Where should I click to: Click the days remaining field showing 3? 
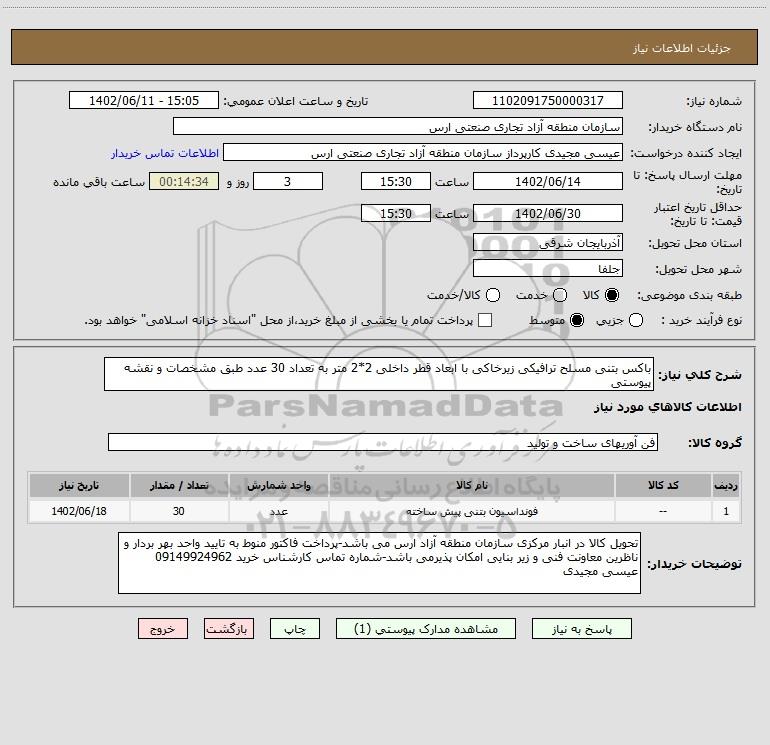pos(288,181)
